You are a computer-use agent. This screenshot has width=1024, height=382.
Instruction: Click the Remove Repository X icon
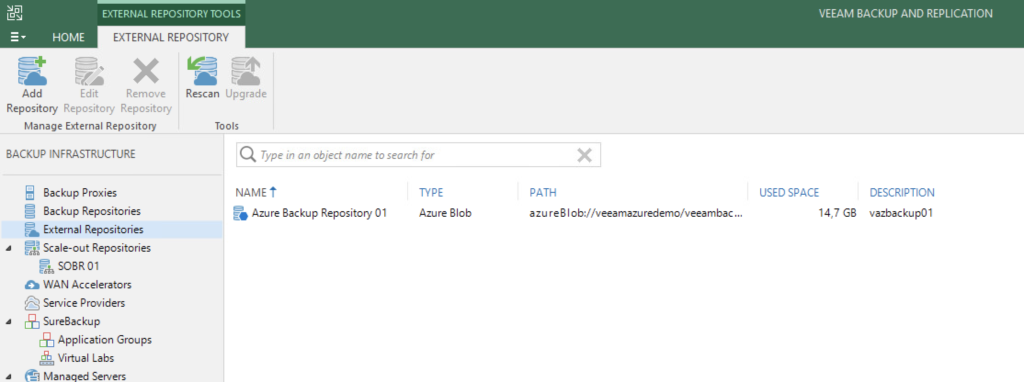(x=146, y=71)
